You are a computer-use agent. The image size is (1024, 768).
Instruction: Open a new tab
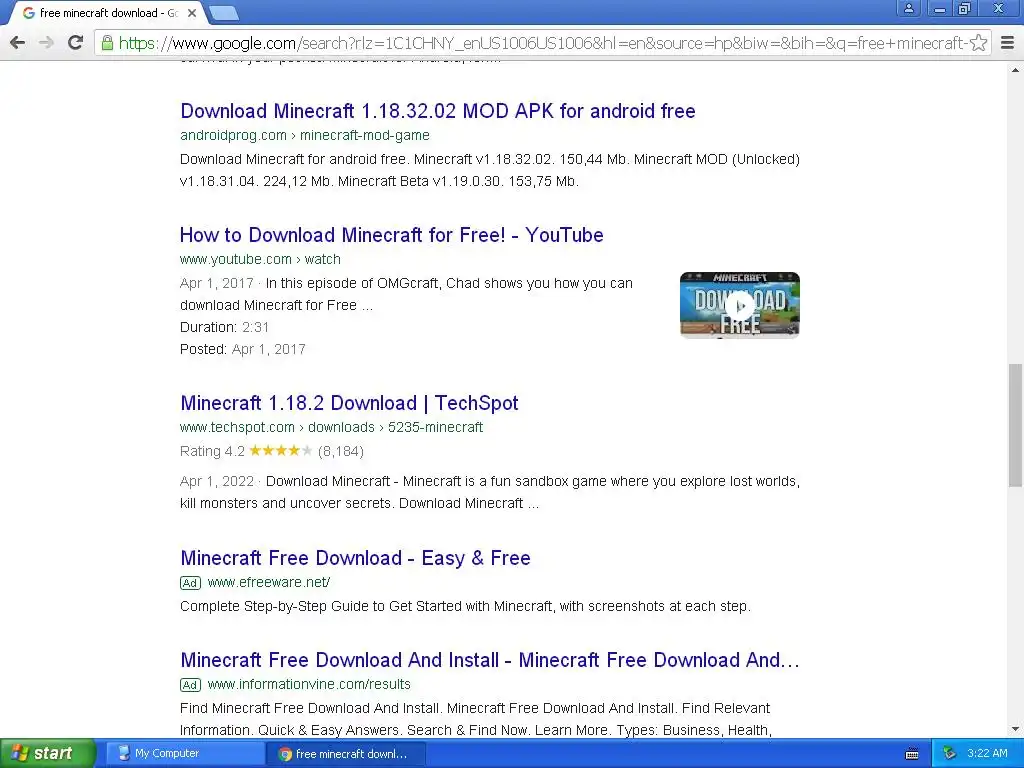[224, 12]
